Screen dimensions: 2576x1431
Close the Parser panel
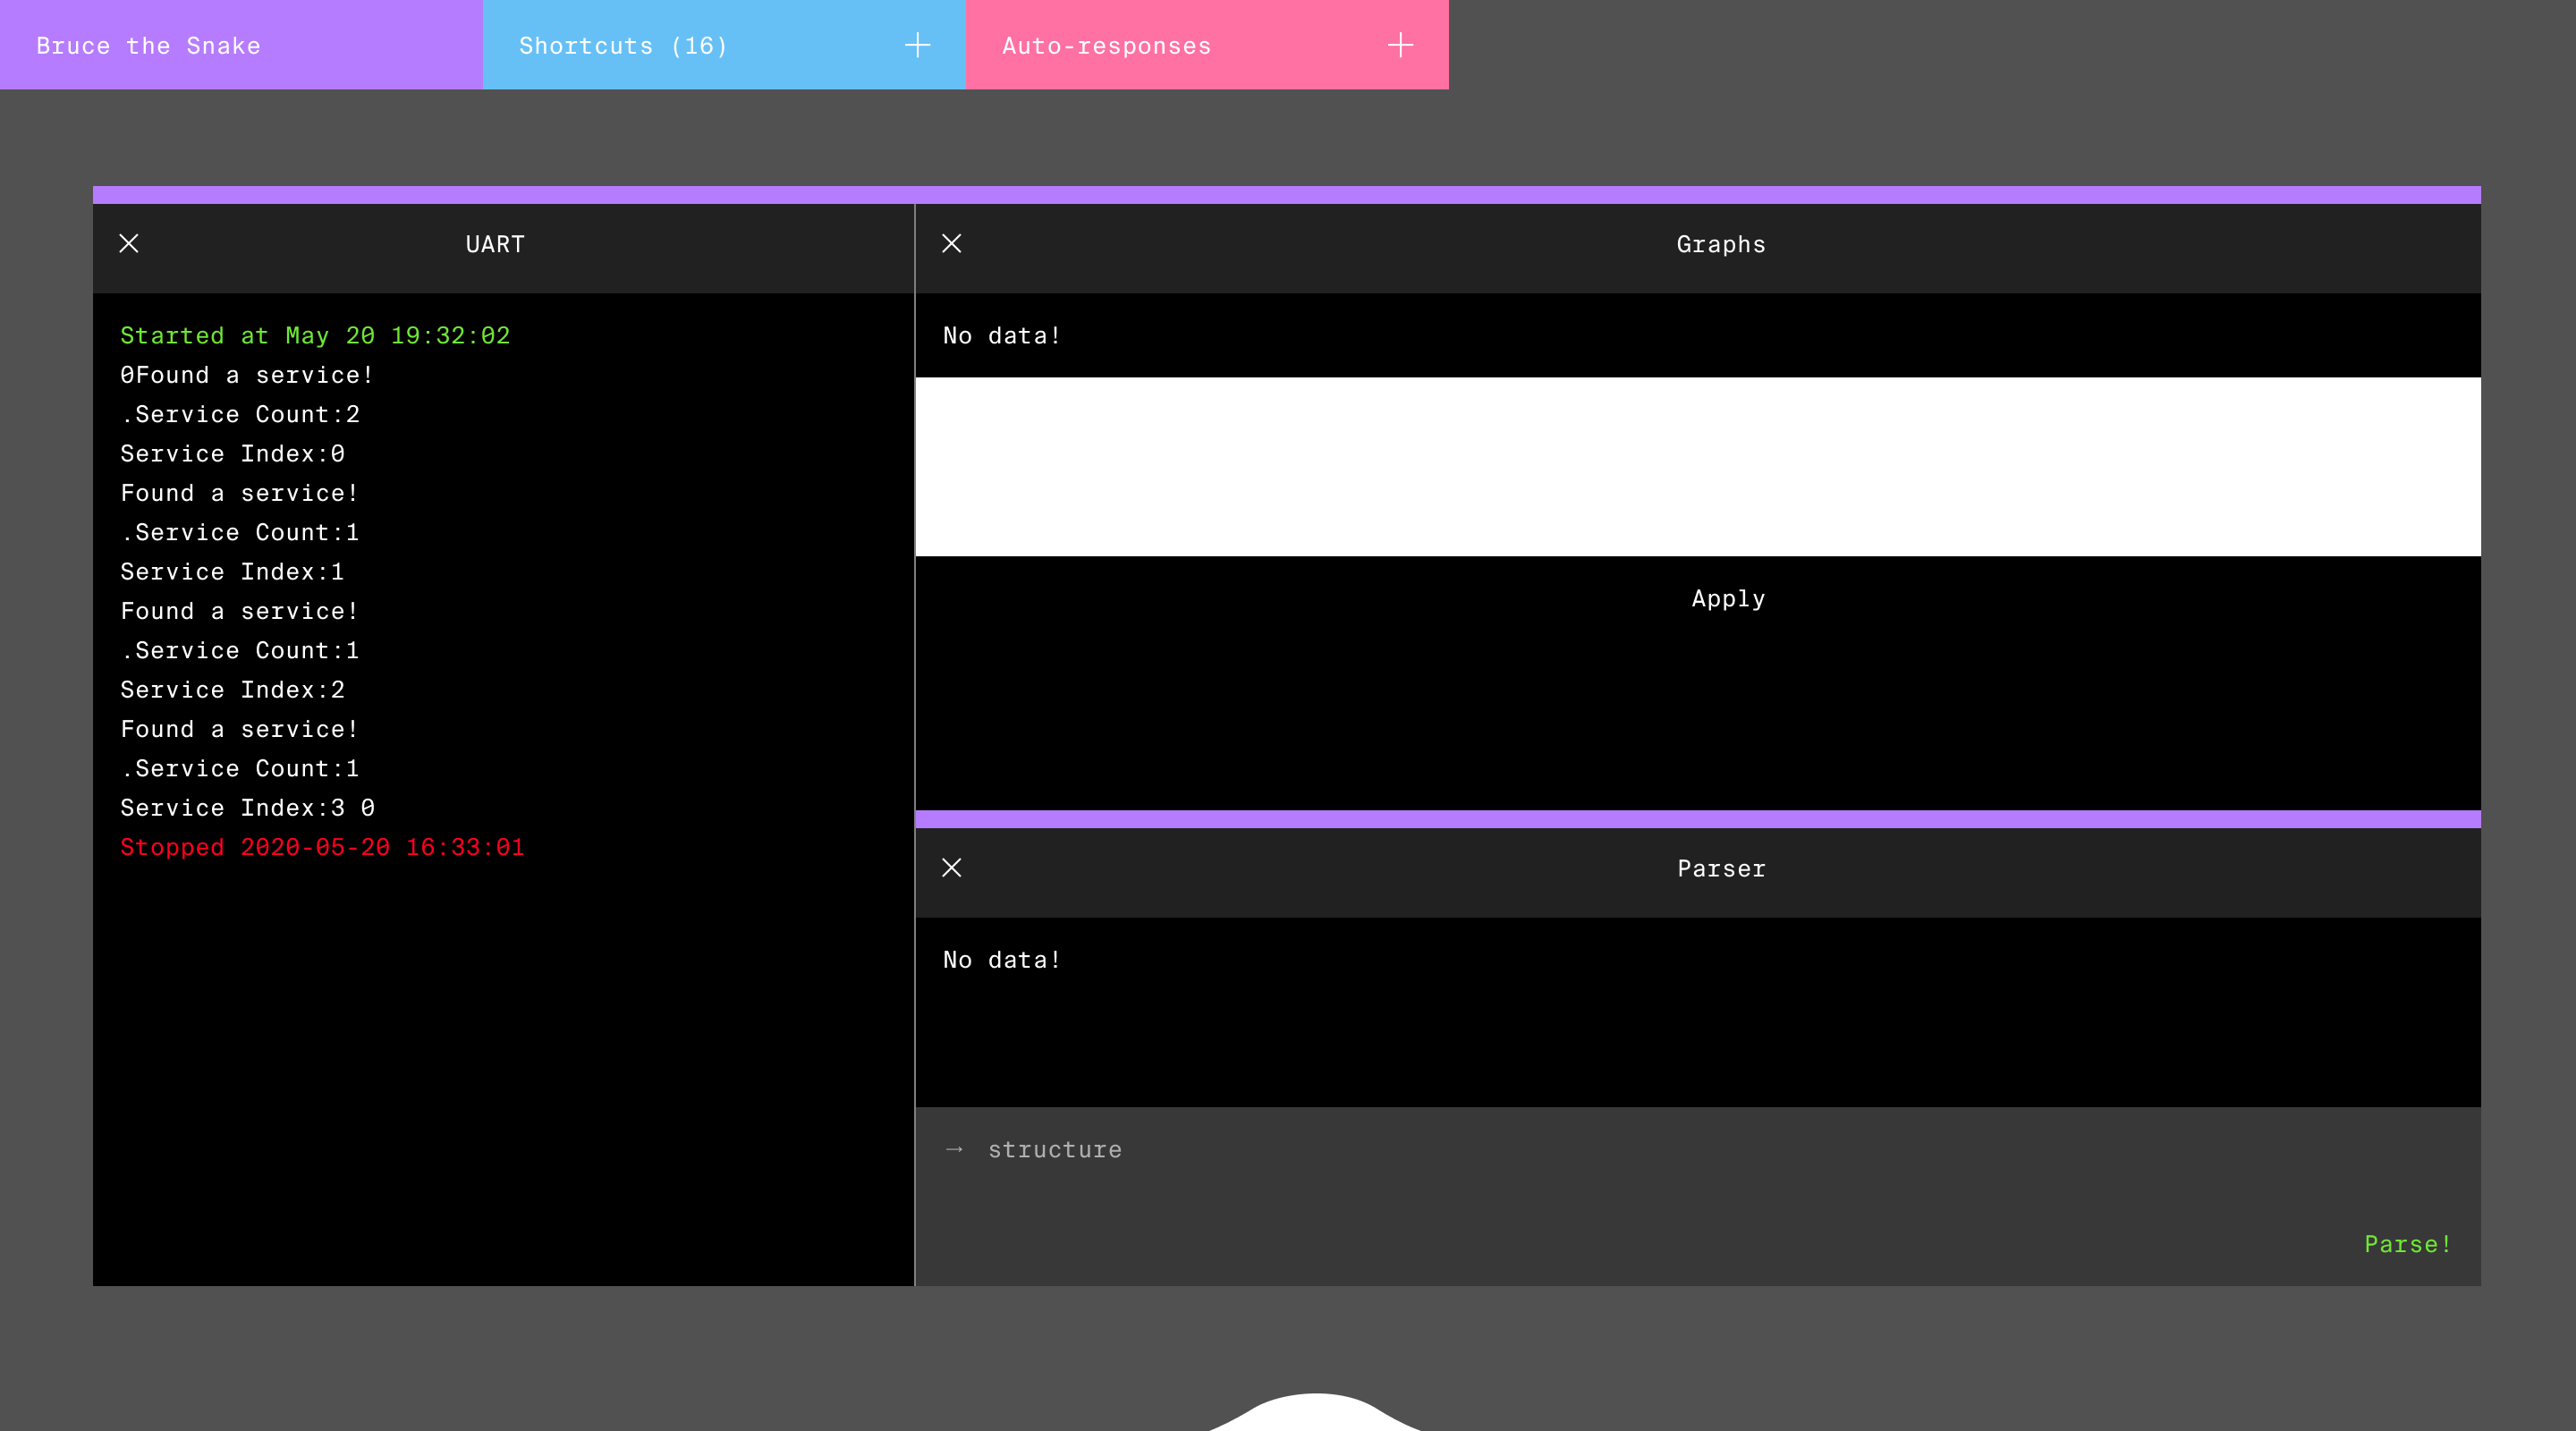coord(951,867)
